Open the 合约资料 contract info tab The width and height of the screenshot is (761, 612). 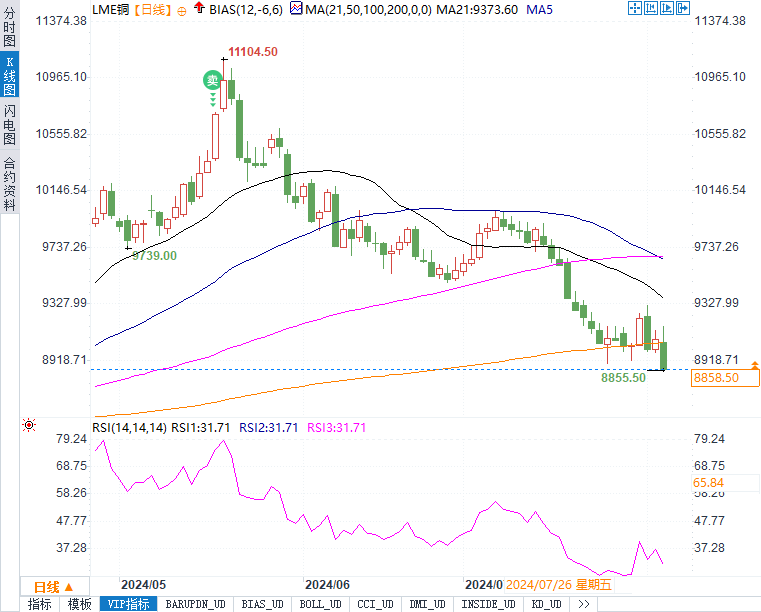tap(9, 183)
